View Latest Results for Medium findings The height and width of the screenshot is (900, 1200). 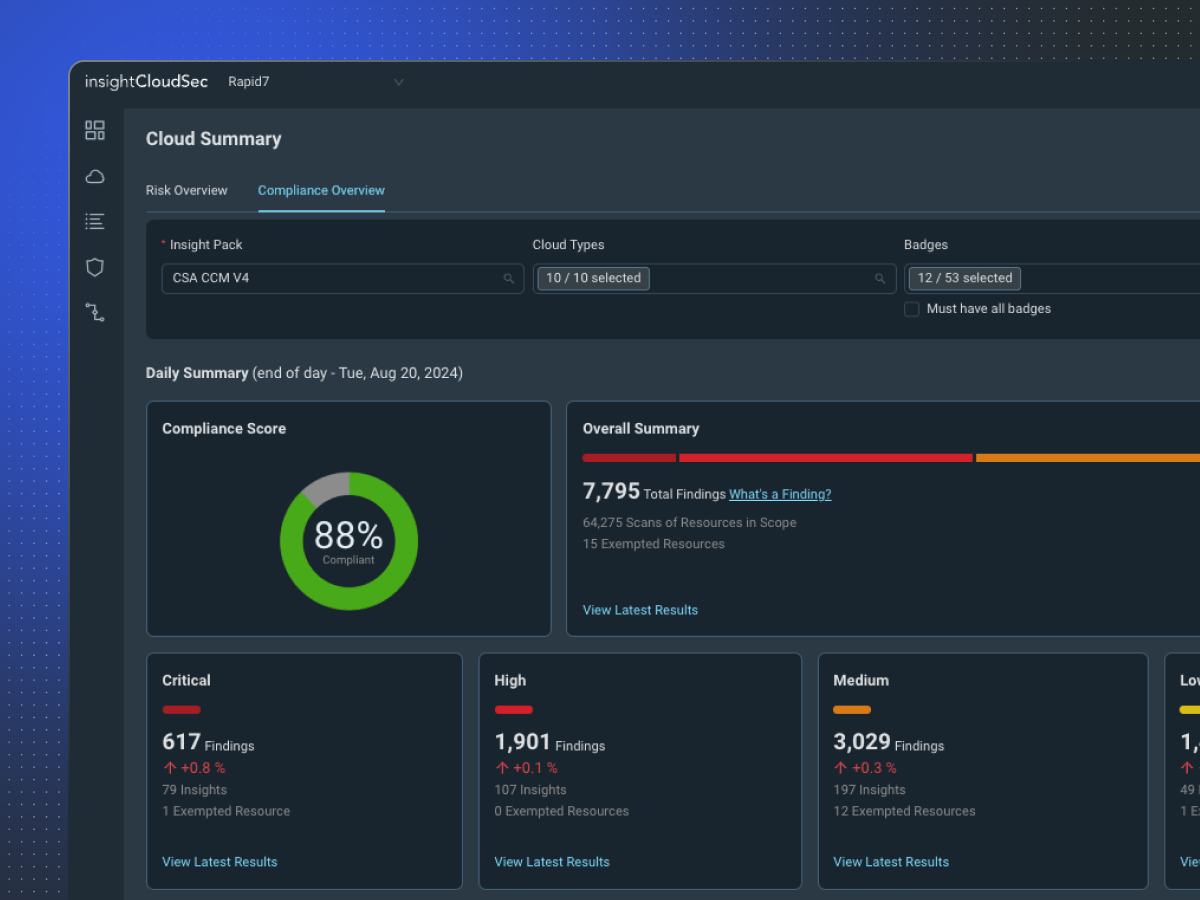[x=891, y=862]
